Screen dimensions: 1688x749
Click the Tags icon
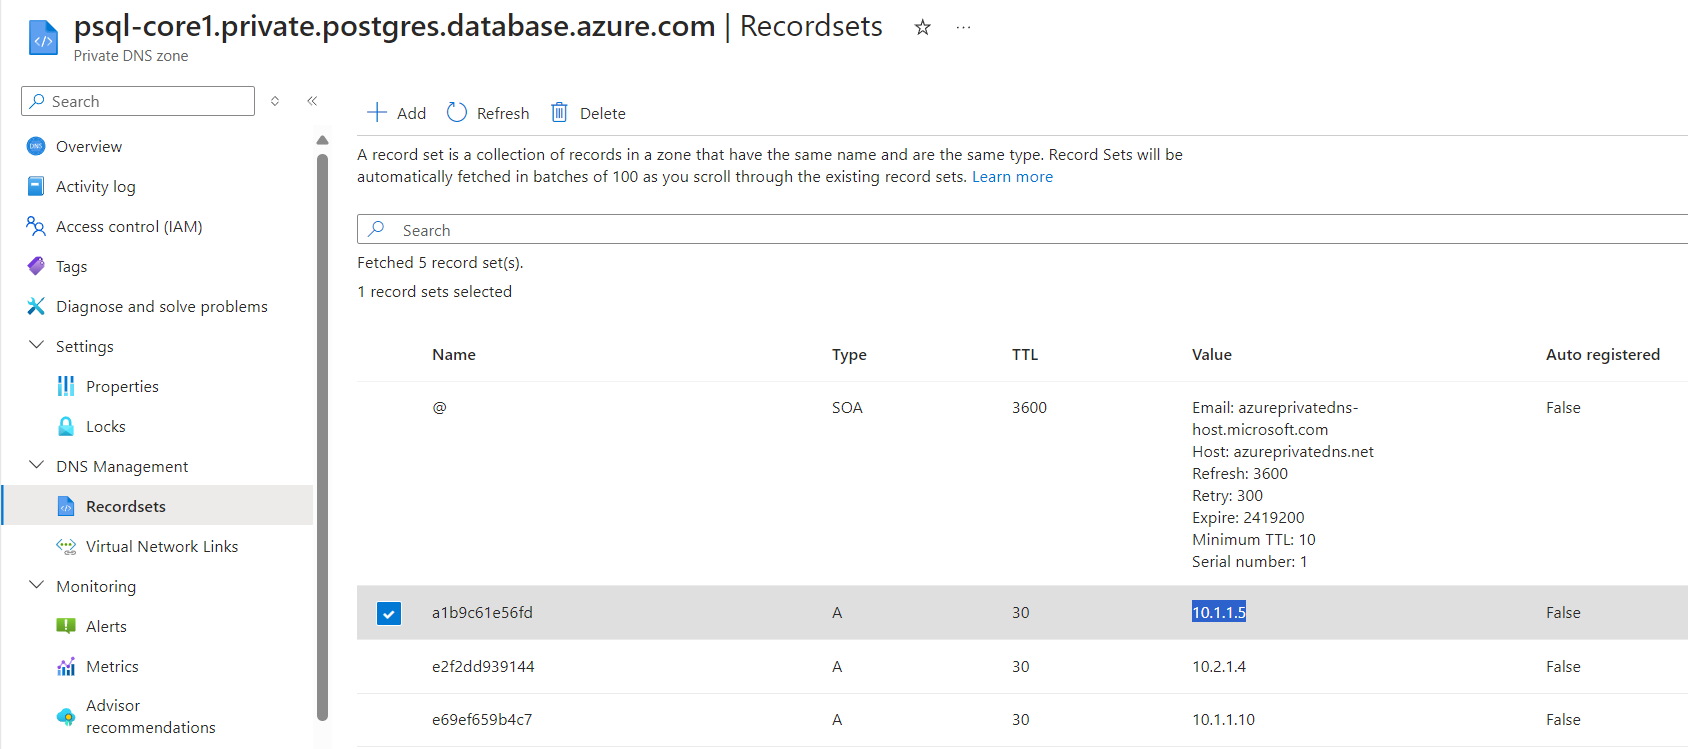click(x=36, y=266)
